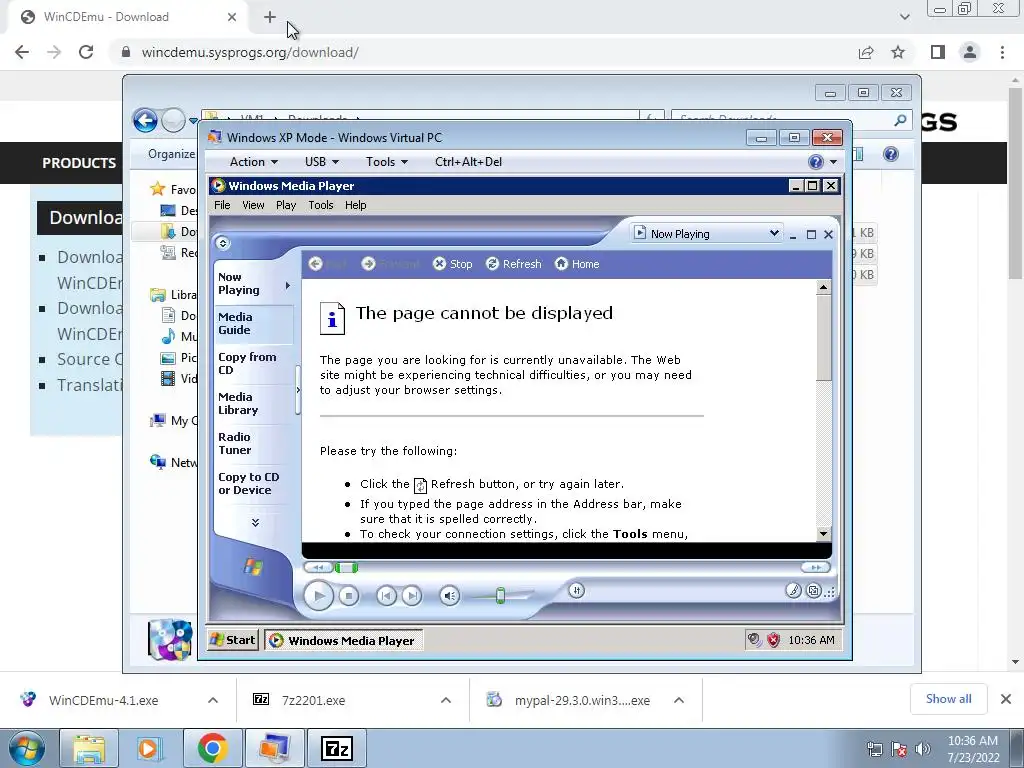Open the USB dropdown in Virtual PC
Image resolution: width=1024 pixels, height=768 pixels.
(x=321, y=162)
